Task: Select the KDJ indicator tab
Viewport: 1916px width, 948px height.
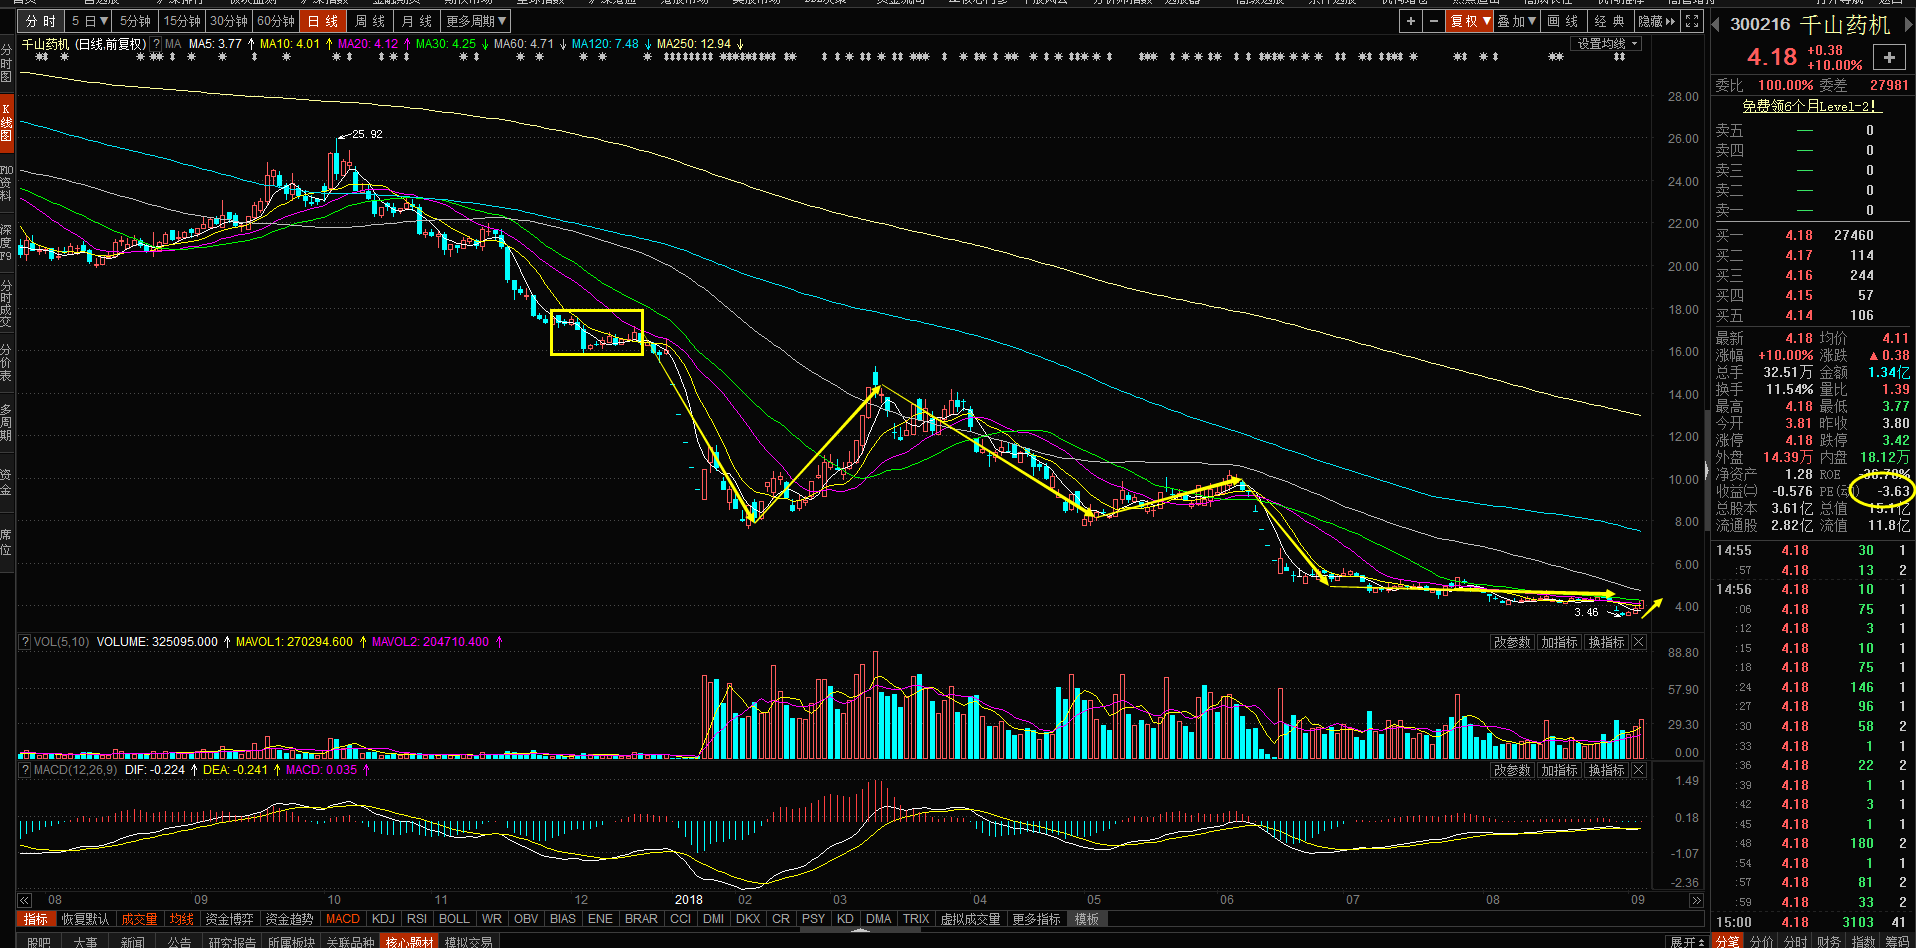Action: tap(383, 919)
